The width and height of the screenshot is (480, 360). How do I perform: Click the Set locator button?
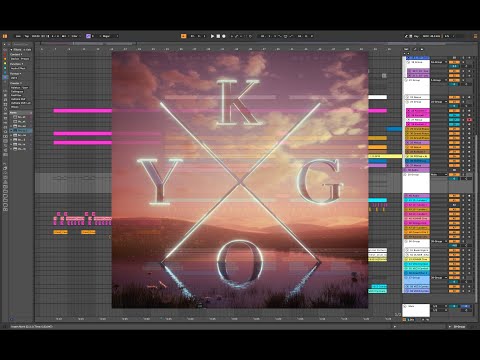pyautogui.click(x=406, y=49)
